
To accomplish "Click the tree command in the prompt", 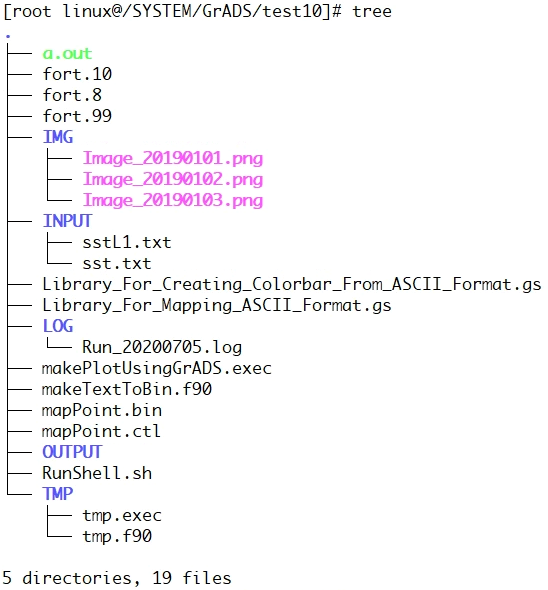I will click(372, 11).
